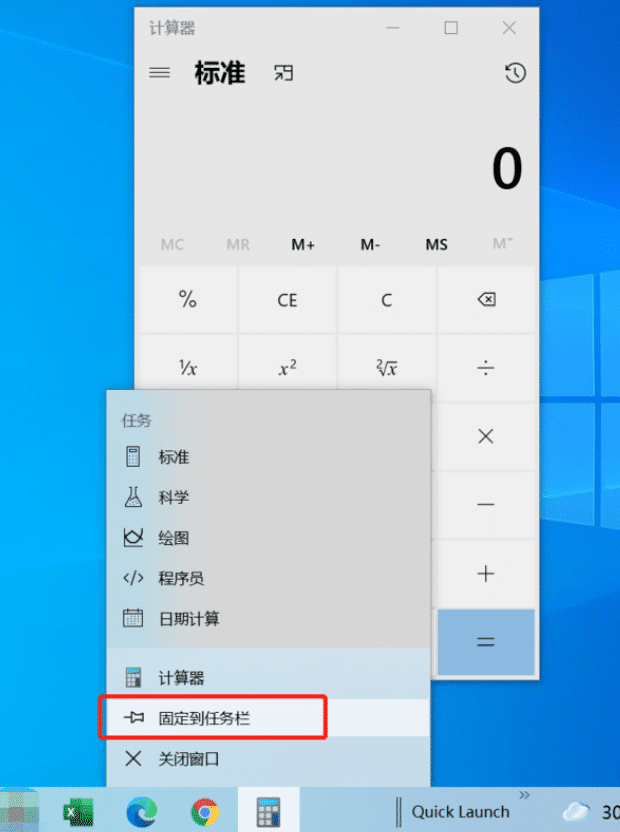Image resolution: width=620 pixels, height=832 pixels.
Task: Click the MC memory clear button
Action: 172,245
